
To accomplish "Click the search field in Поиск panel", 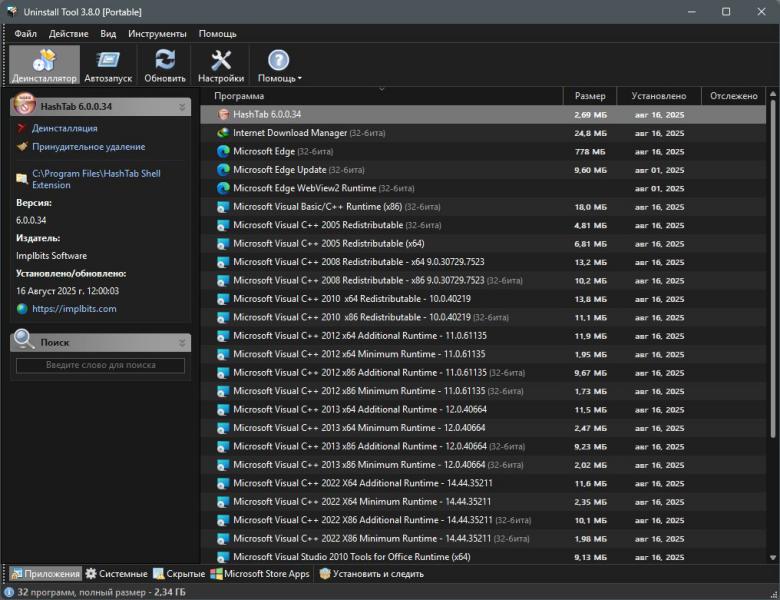I will pyautogui.click(x=100, y=366).
